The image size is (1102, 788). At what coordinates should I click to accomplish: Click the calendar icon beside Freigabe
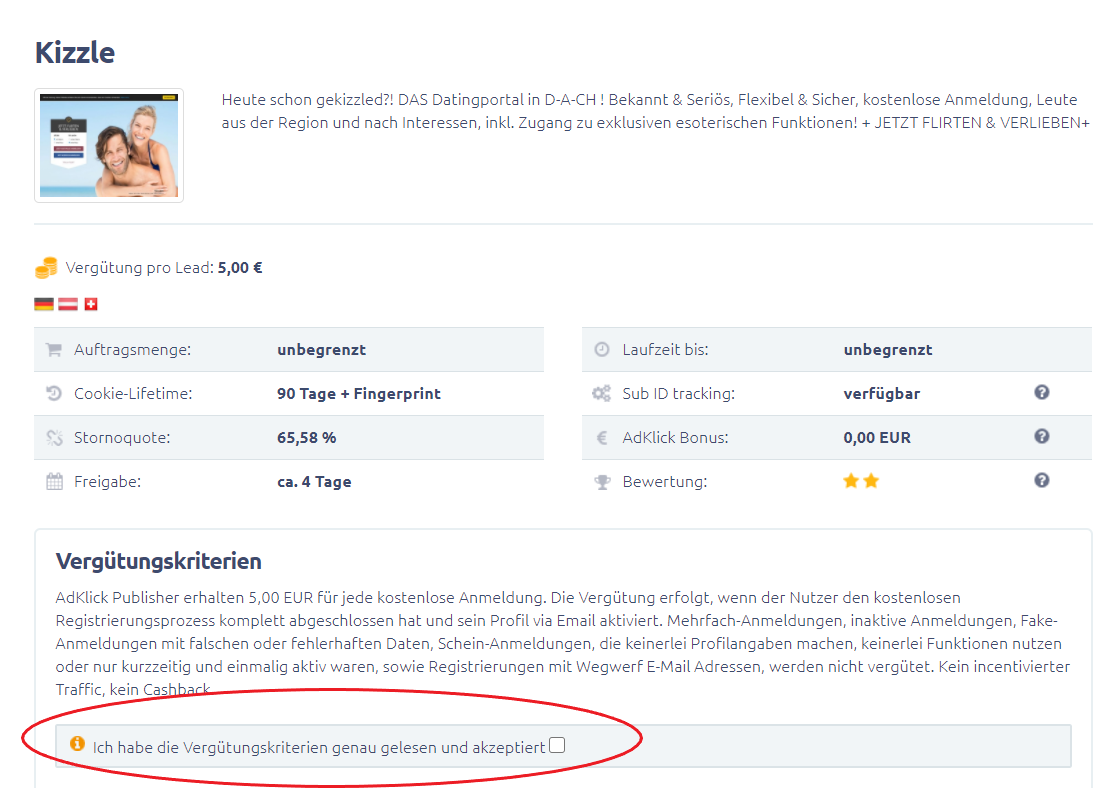(x=54, y=482)
